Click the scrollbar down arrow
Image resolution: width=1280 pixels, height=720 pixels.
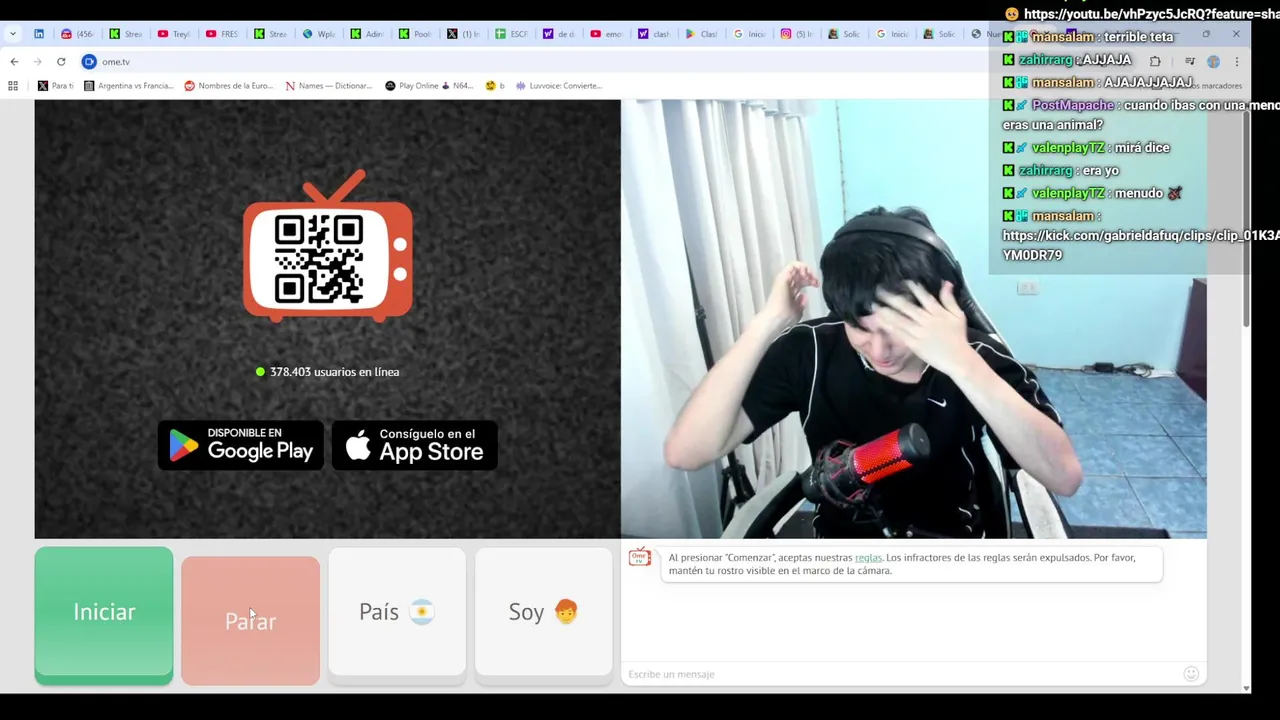pyautogui.click(x=1246, y=688)
